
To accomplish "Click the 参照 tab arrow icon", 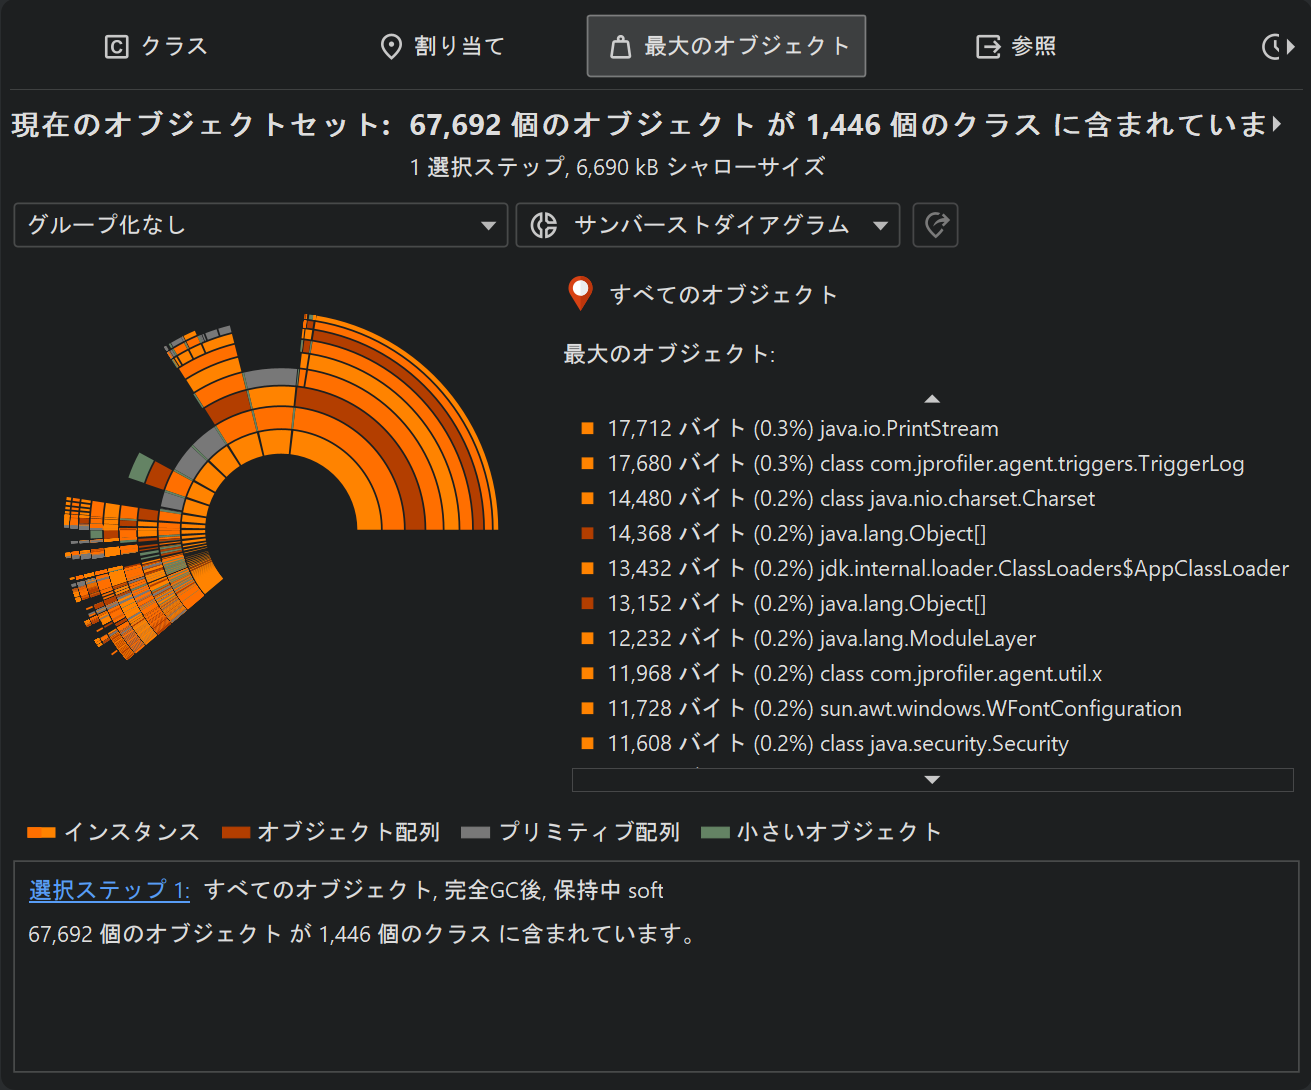I will coord(988,47).
